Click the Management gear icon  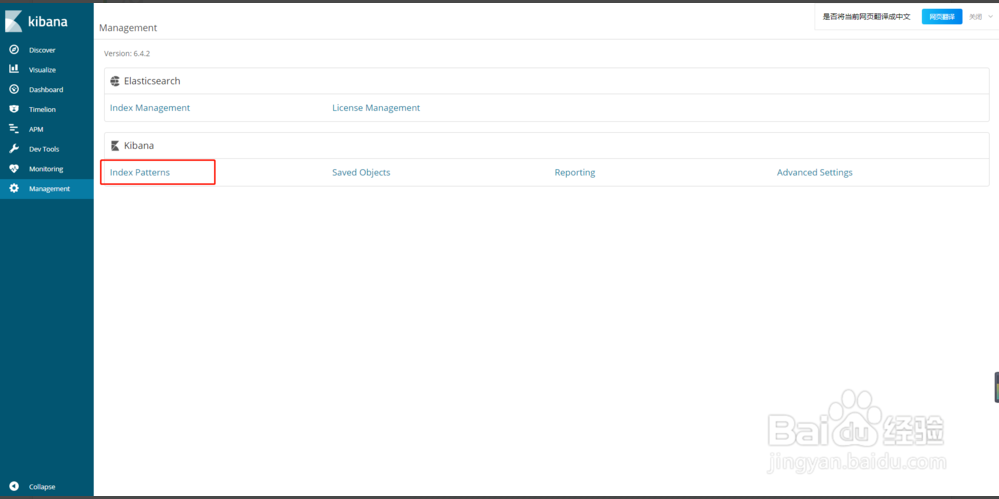(14, 189)
